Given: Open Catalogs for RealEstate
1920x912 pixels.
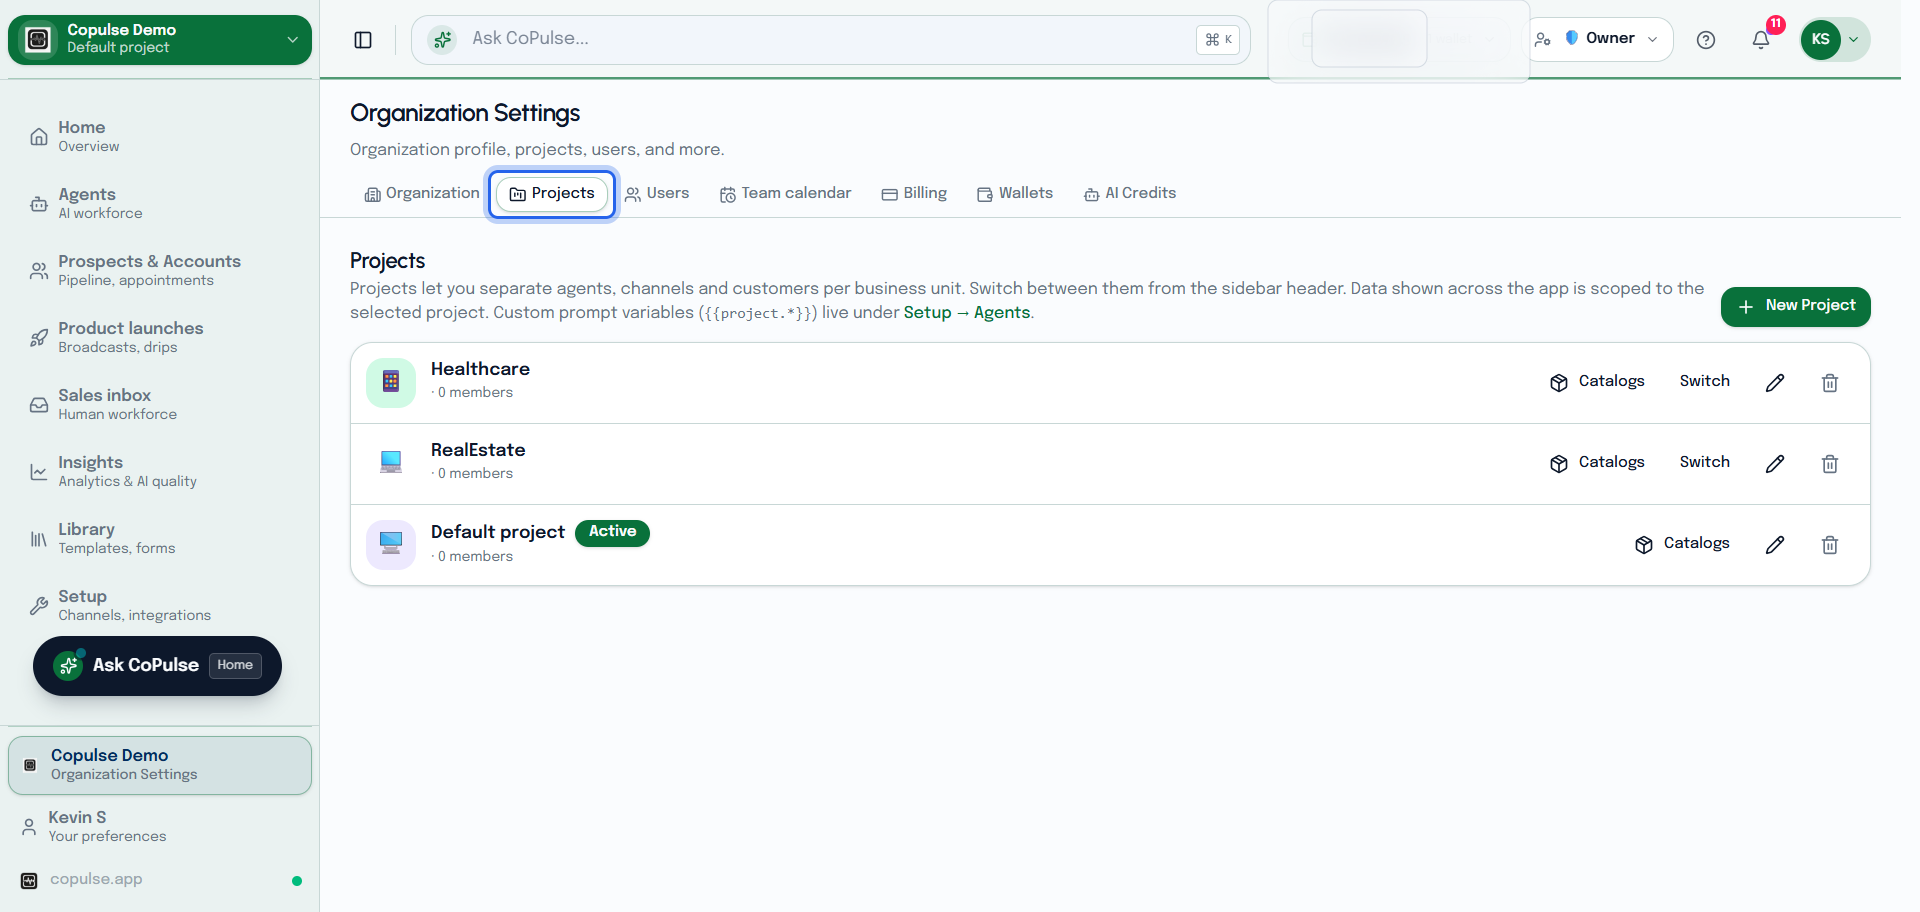Looking at the screenshot, I should [x=1597, y=463].
